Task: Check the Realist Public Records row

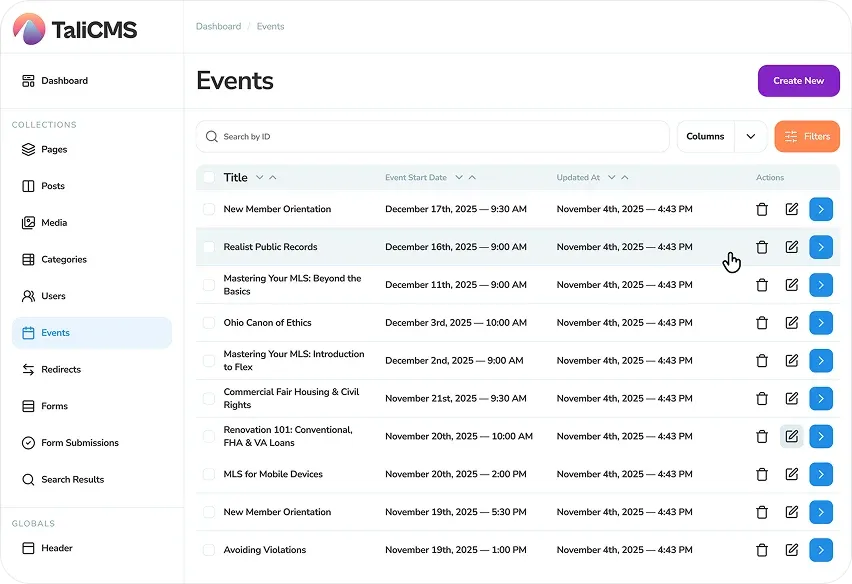Action: (209, 247)
